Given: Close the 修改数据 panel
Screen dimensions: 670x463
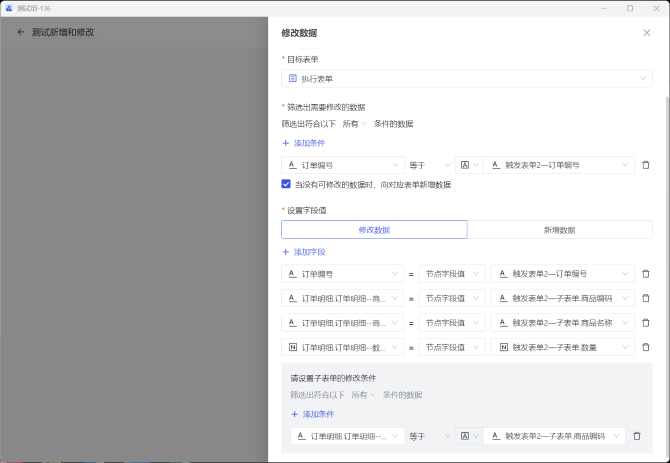Looking at the screenshot, I should tap(646, 33).
